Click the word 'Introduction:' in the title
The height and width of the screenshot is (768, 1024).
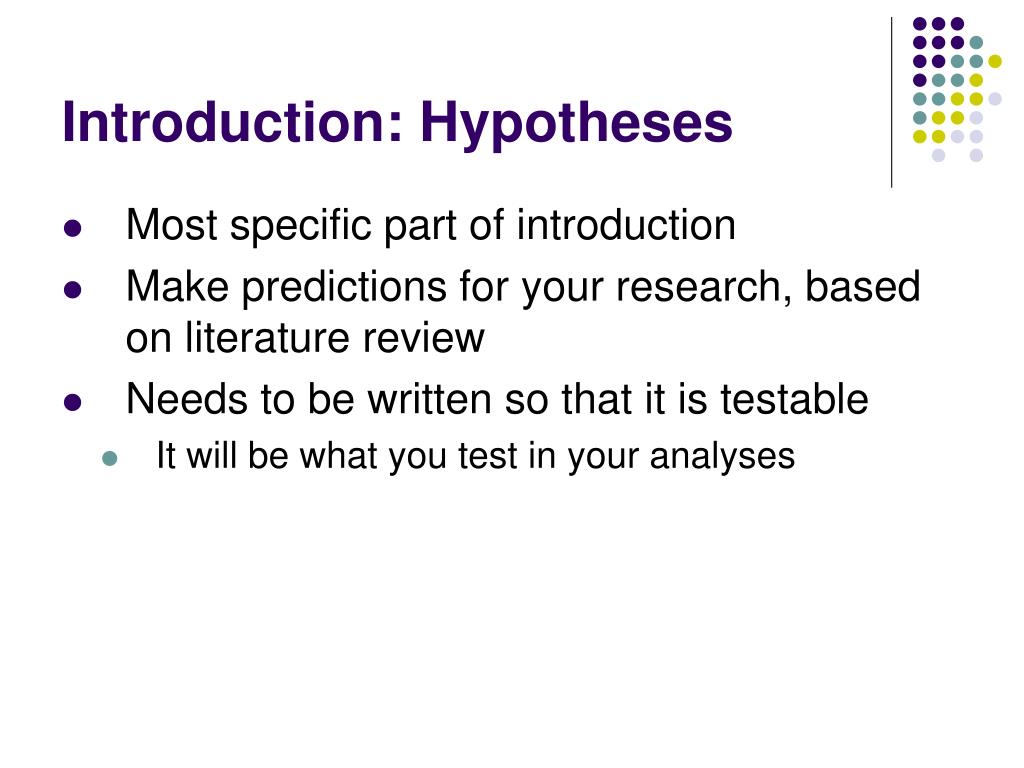pyautogui.click(x=233, y=122)
